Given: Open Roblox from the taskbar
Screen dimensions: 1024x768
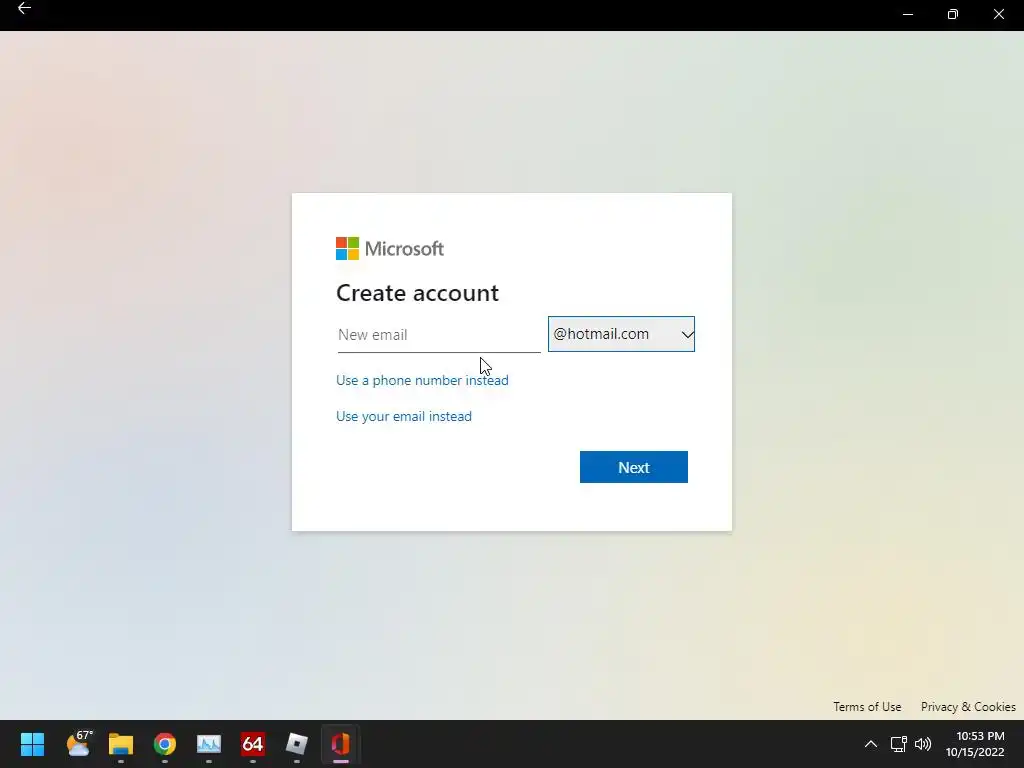Looking at the screenshot, I should pos(296,744).
